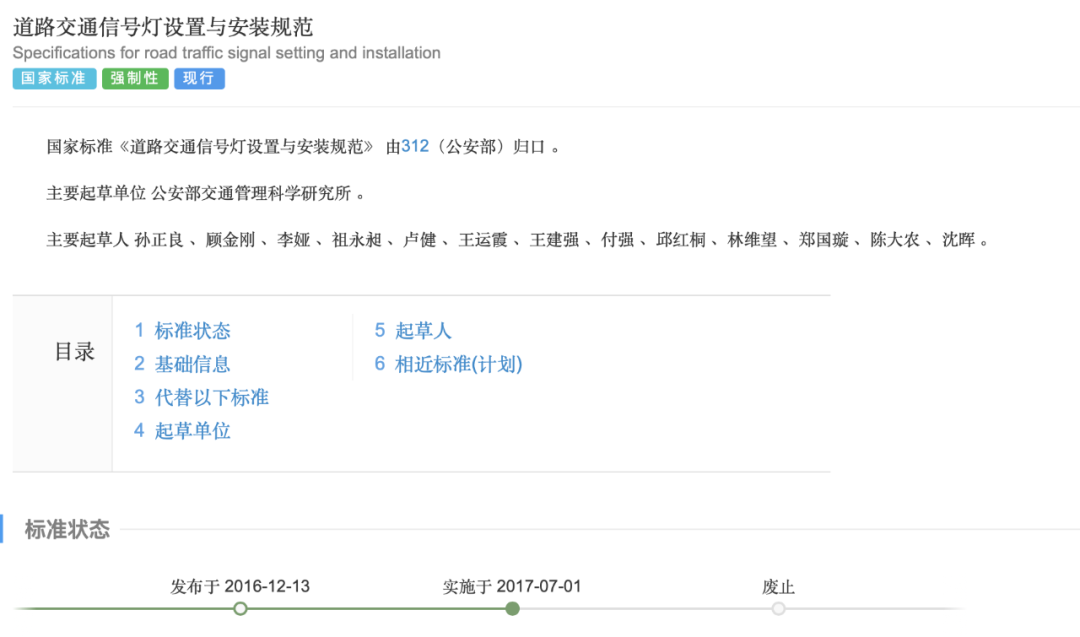Viewport: 1080px width, 637px height.
Task: Click the blue 现行 status tag
Action: pos(199,79)
